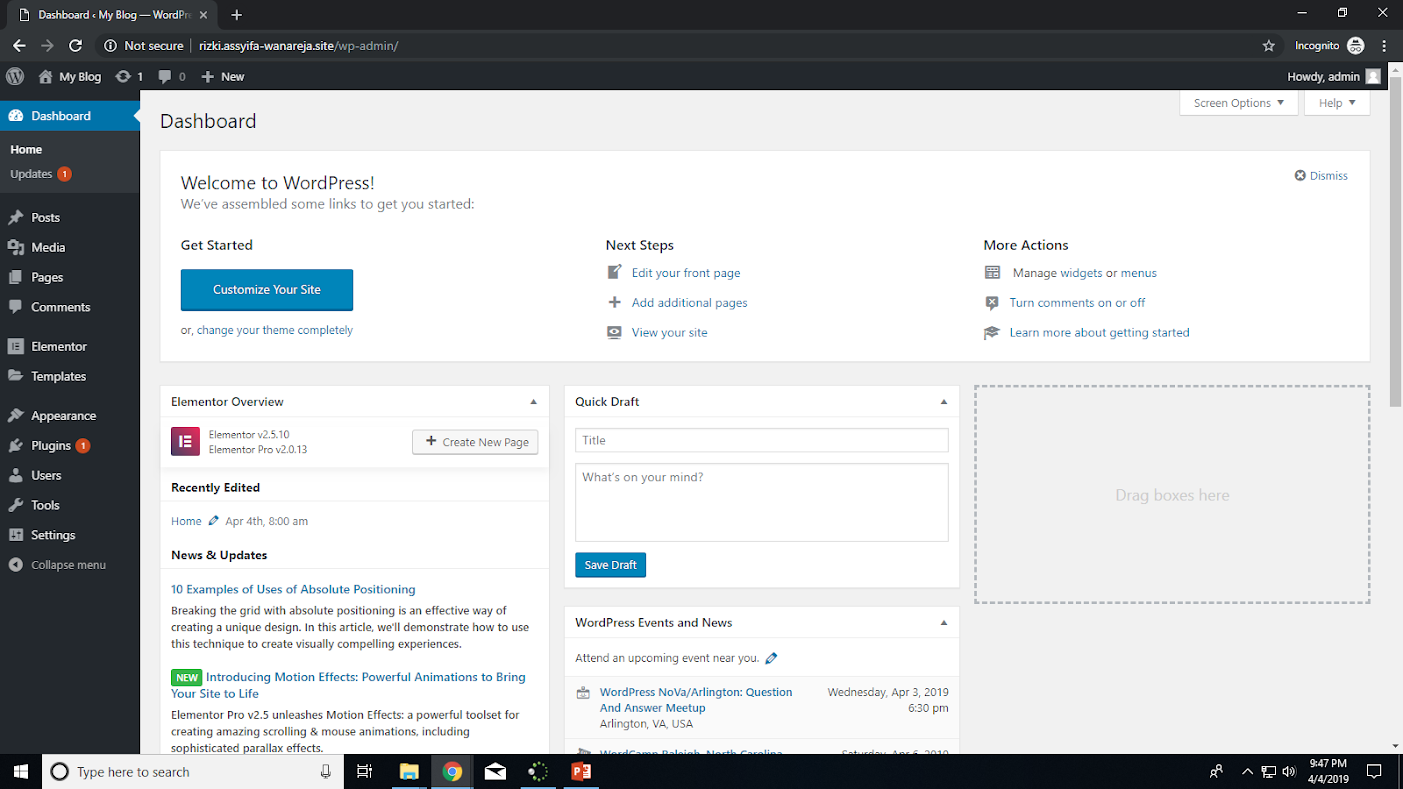Open the Windows Start menu
Viewport: 1403px width, 789px height.
click(x=20, y=772)
